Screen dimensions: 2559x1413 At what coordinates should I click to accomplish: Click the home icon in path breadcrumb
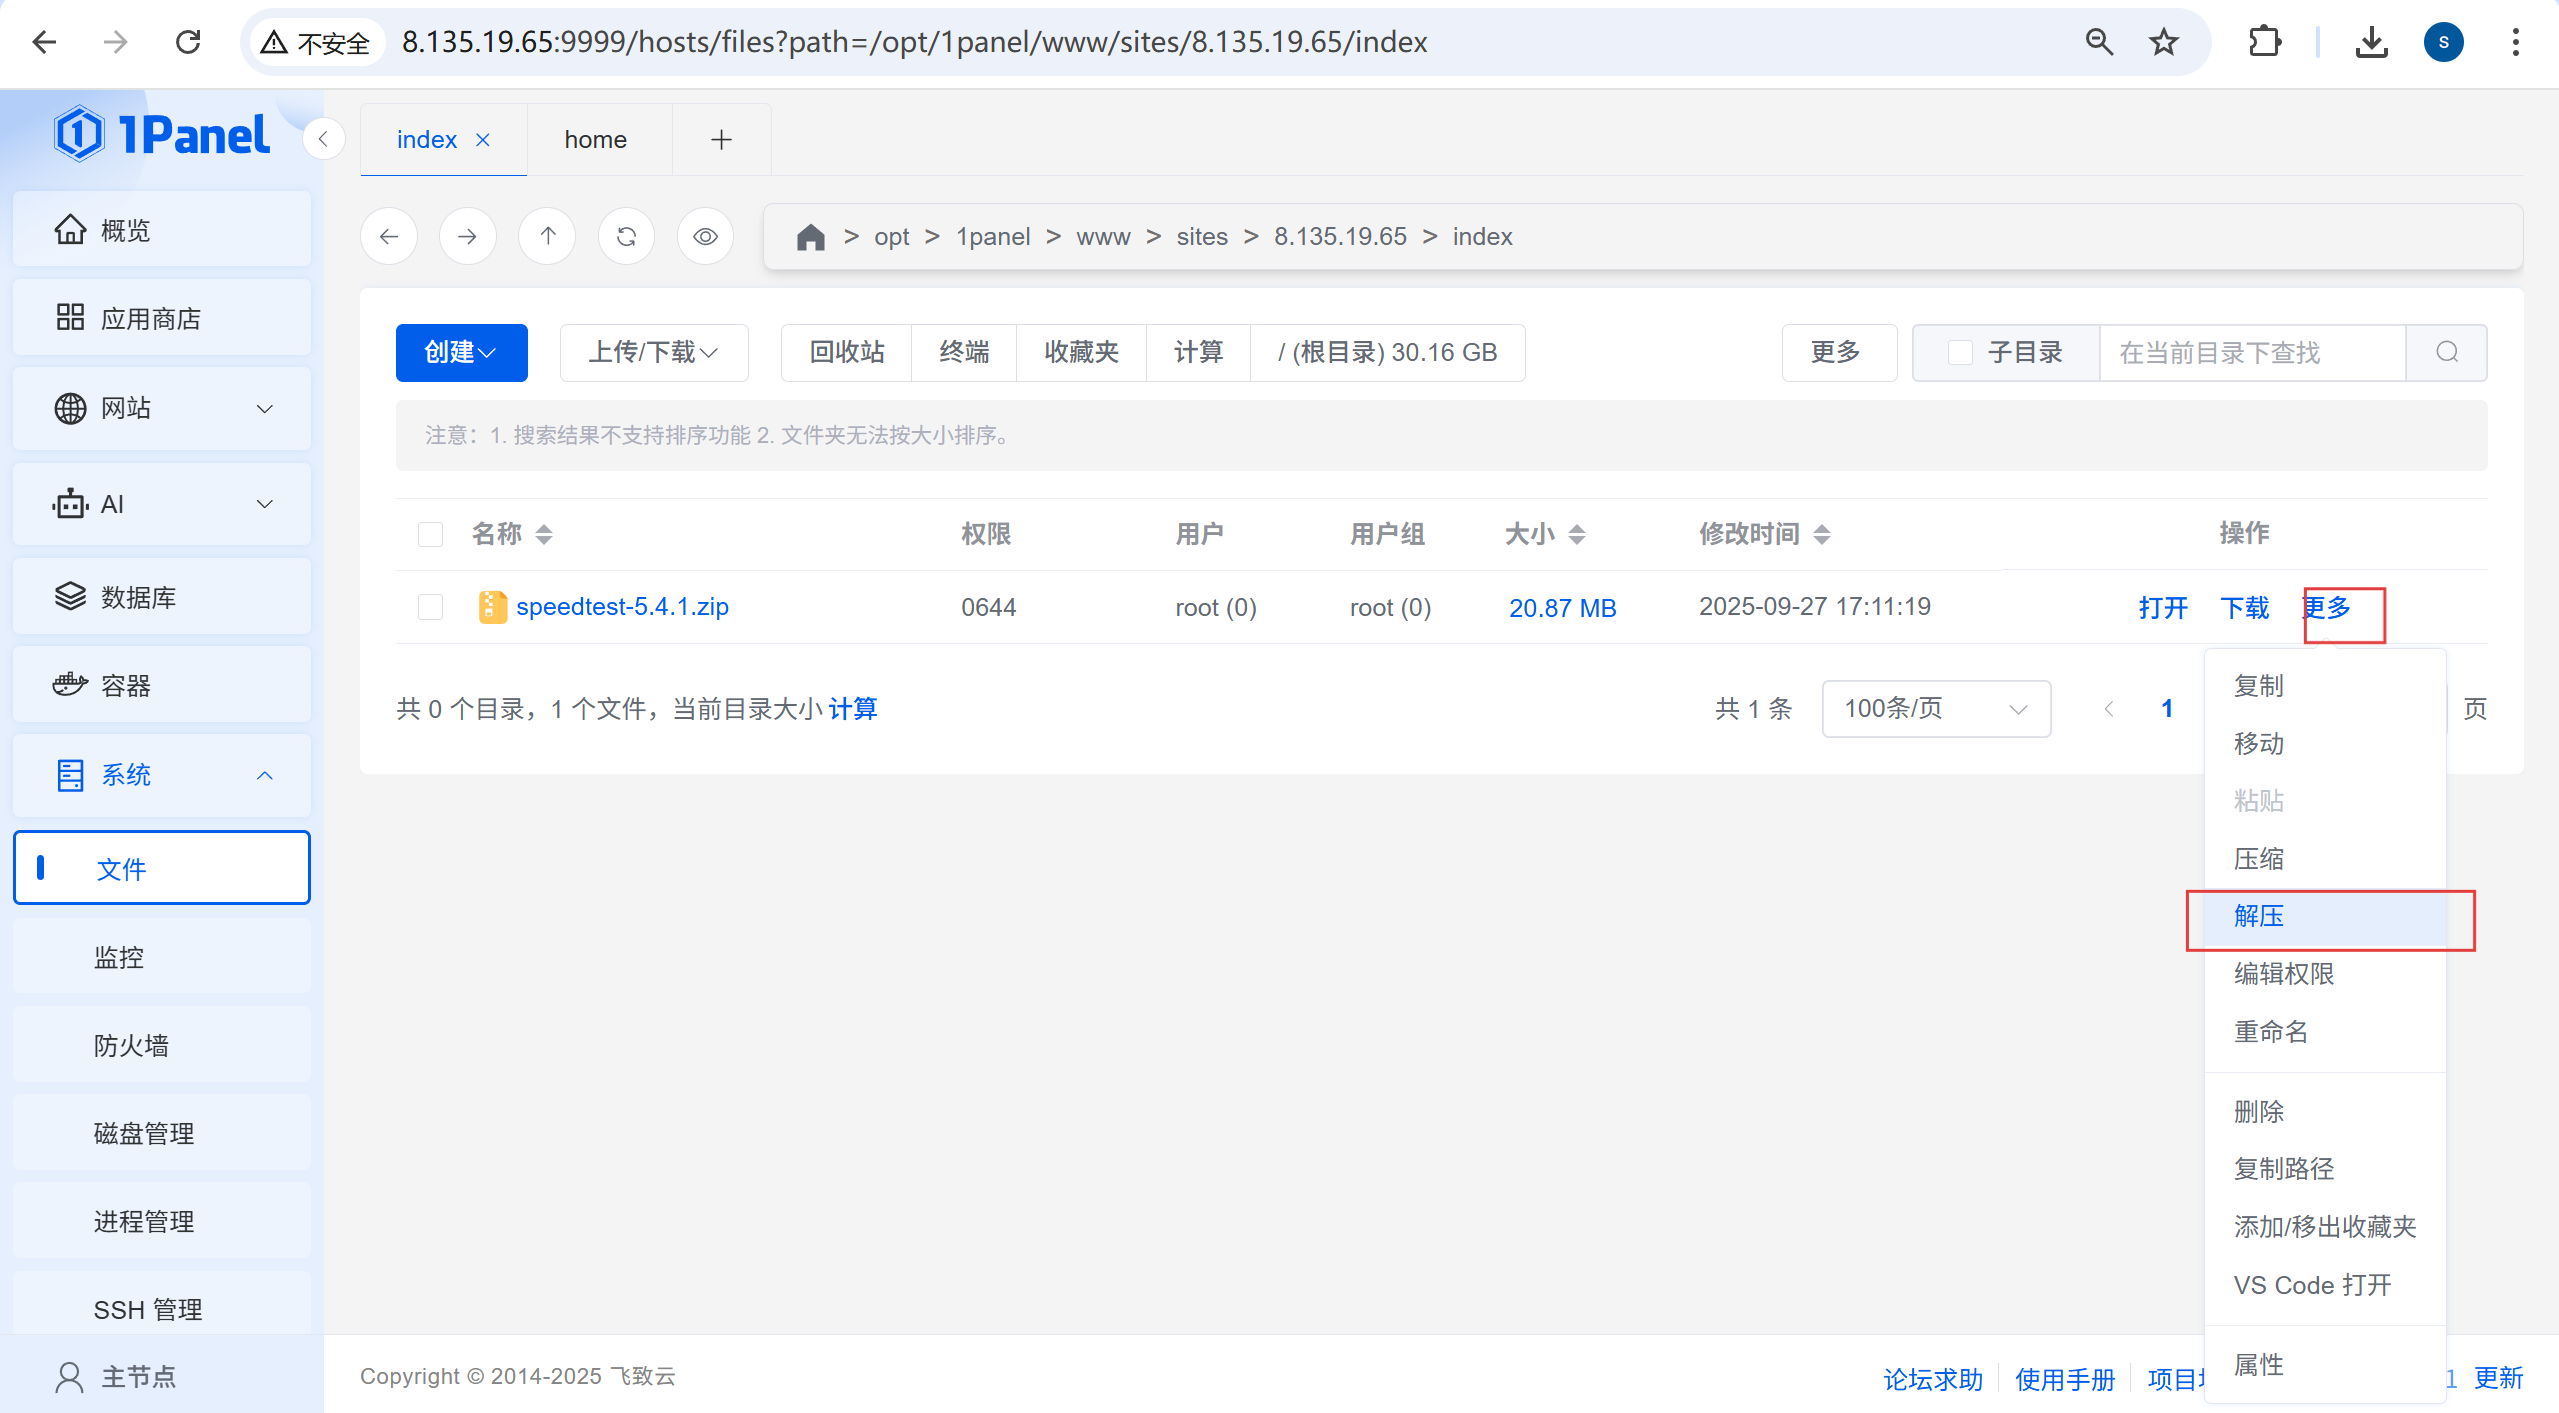(810, 237)
